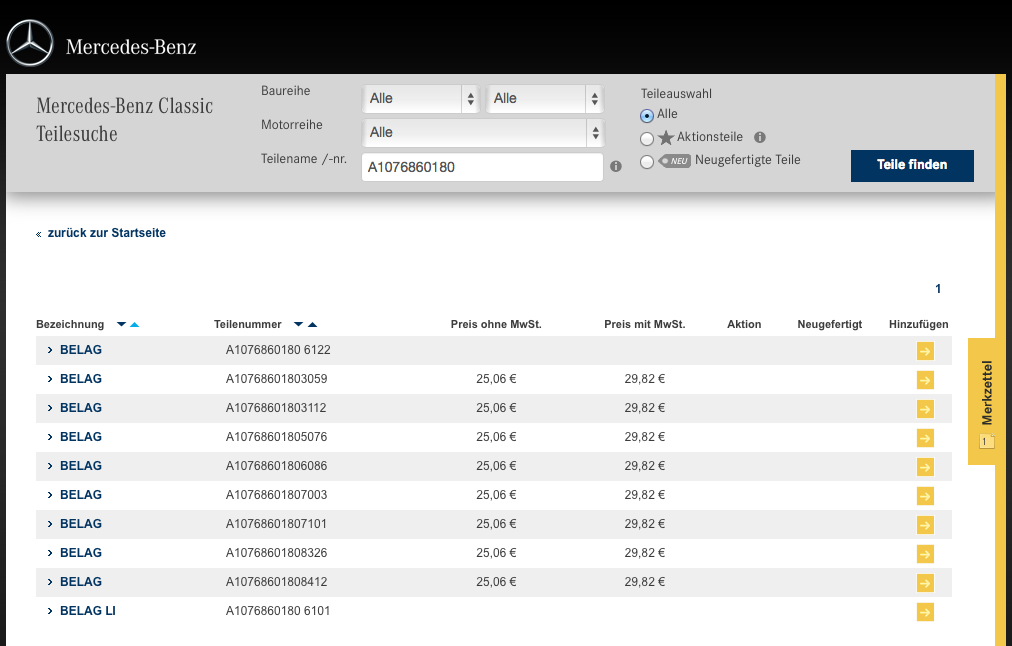Add part A1076860180 6122 to the Merkzettel
Screen dimensions: 1012x646
pyautogui.click(x=925, y=351)
